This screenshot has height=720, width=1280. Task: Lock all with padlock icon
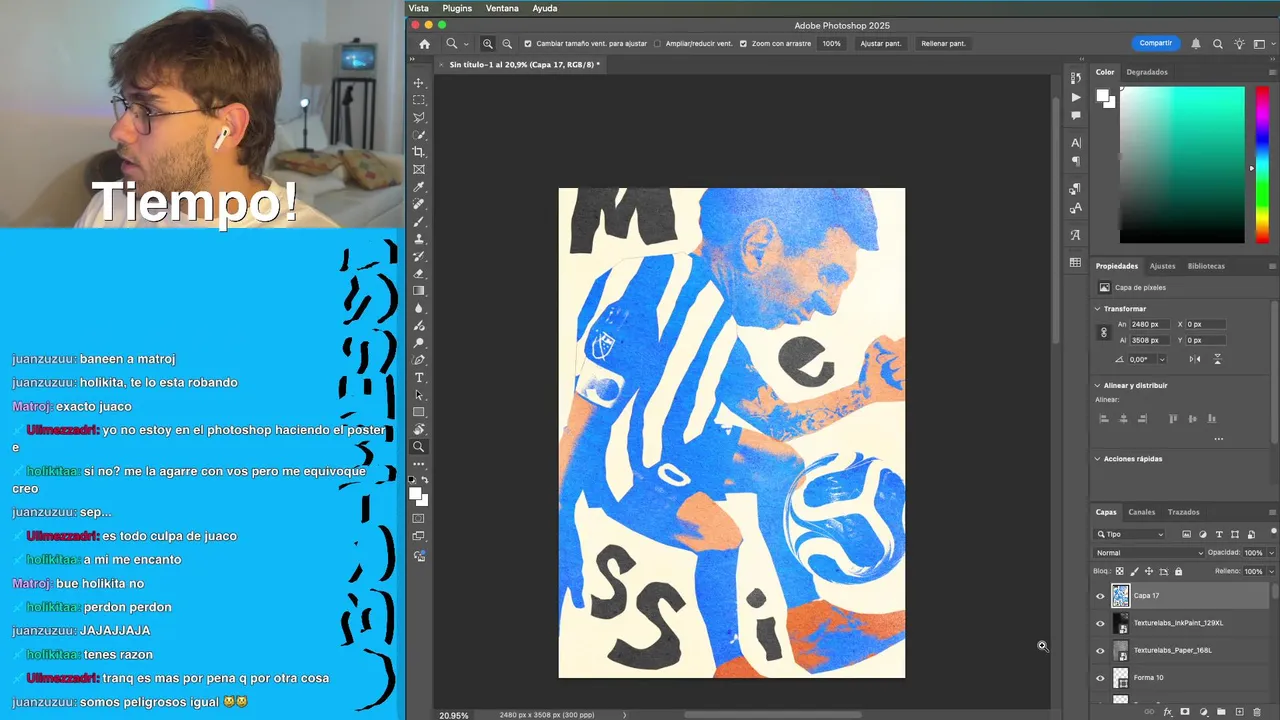[x=1178, y=571]
